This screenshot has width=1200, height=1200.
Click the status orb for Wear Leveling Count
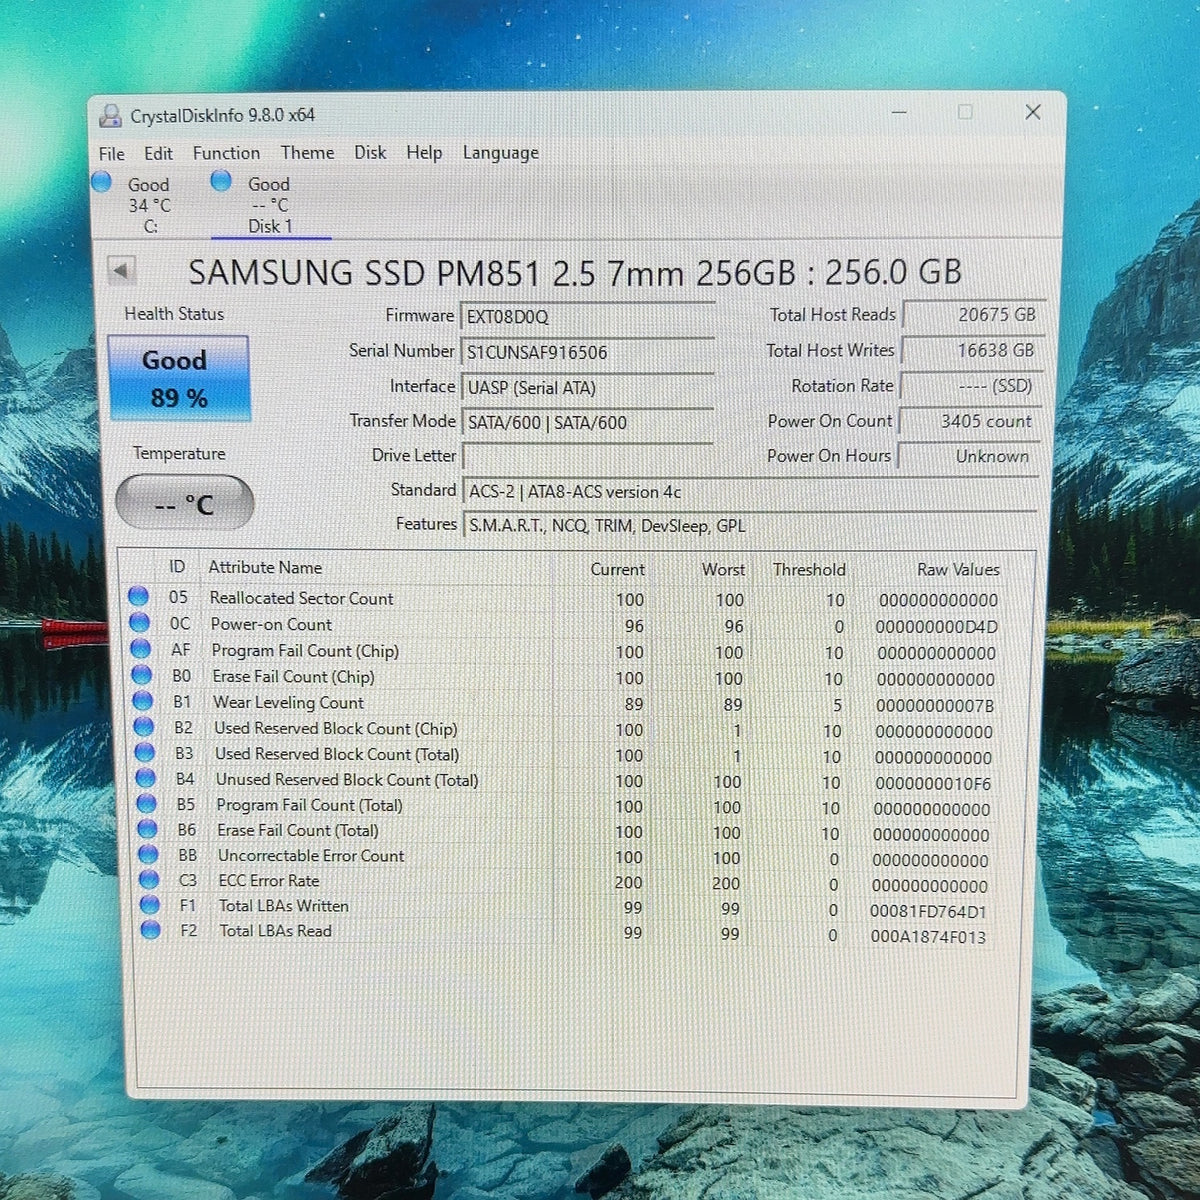143,701
